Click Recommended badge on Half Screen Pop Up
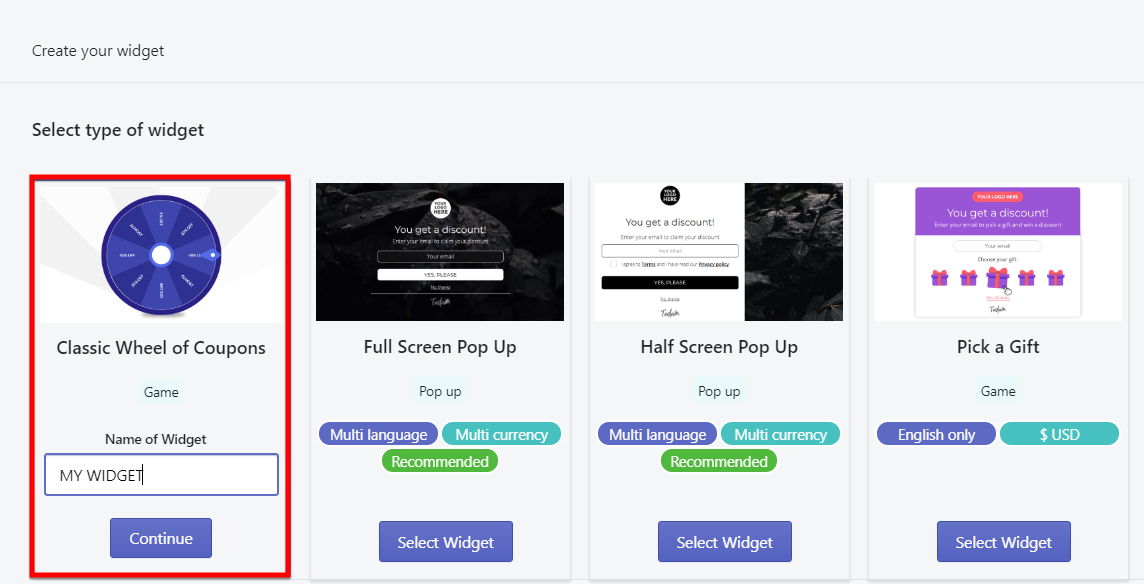 (719, 461)
